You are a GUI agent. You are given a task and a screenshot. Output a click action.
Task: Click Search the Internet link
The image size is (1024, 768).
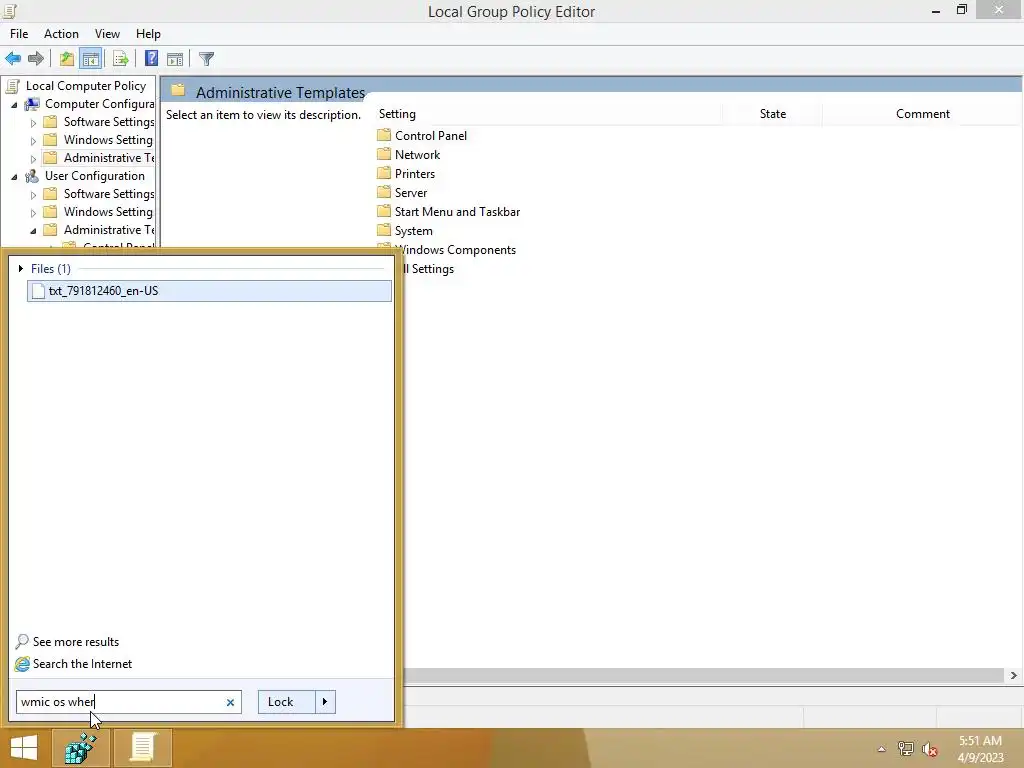coord(82,664)
